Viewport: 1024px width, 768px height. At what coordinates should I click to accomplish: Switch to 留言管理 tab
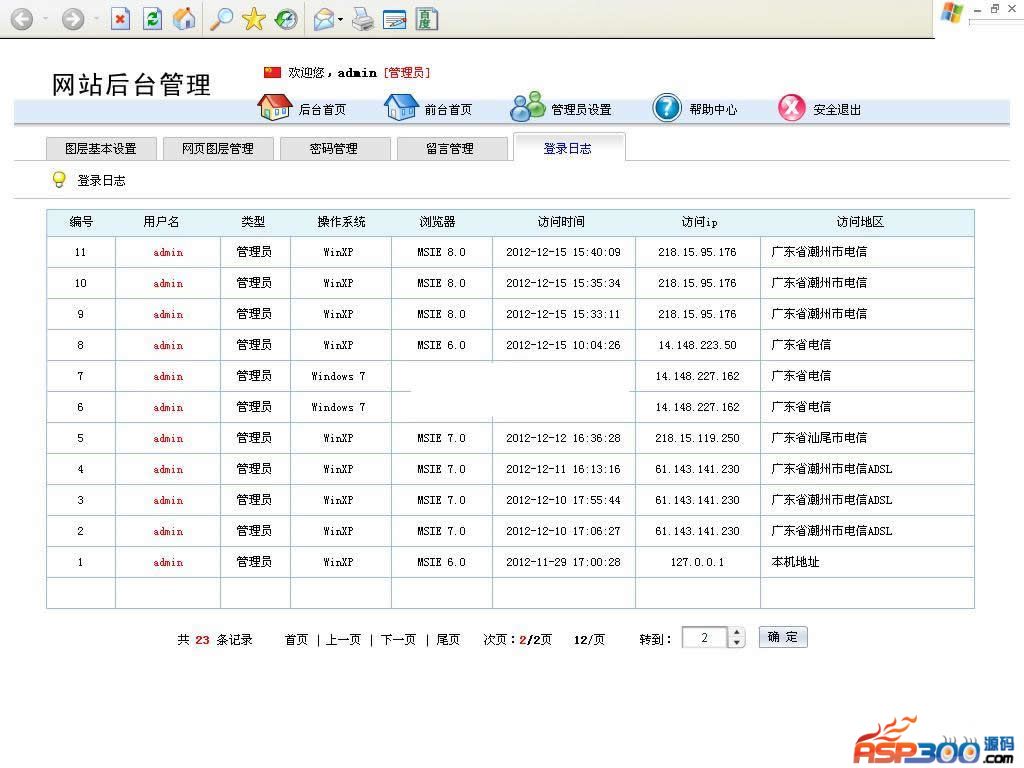tap(451, 149)
